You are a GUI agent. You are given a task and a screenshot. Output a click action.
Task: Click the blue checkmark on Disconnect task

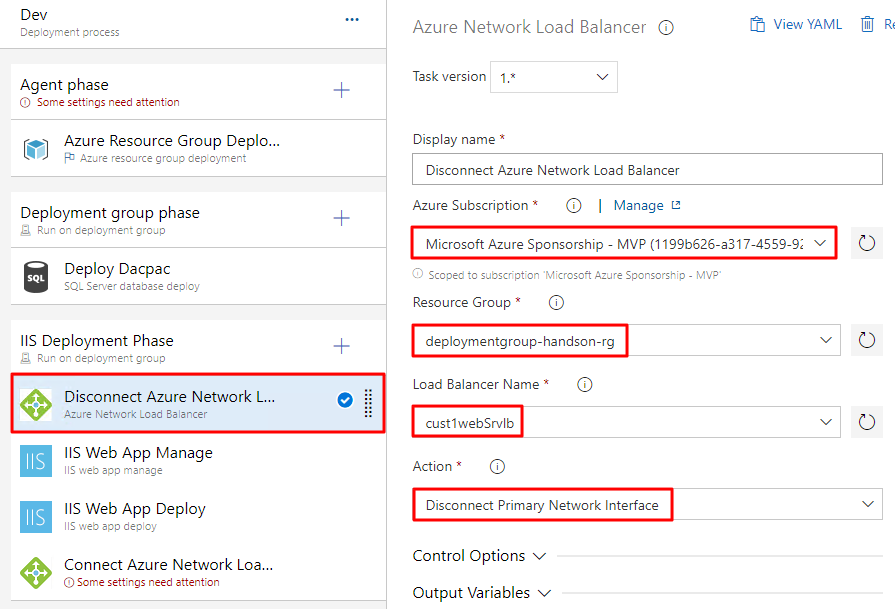(345, 400)
